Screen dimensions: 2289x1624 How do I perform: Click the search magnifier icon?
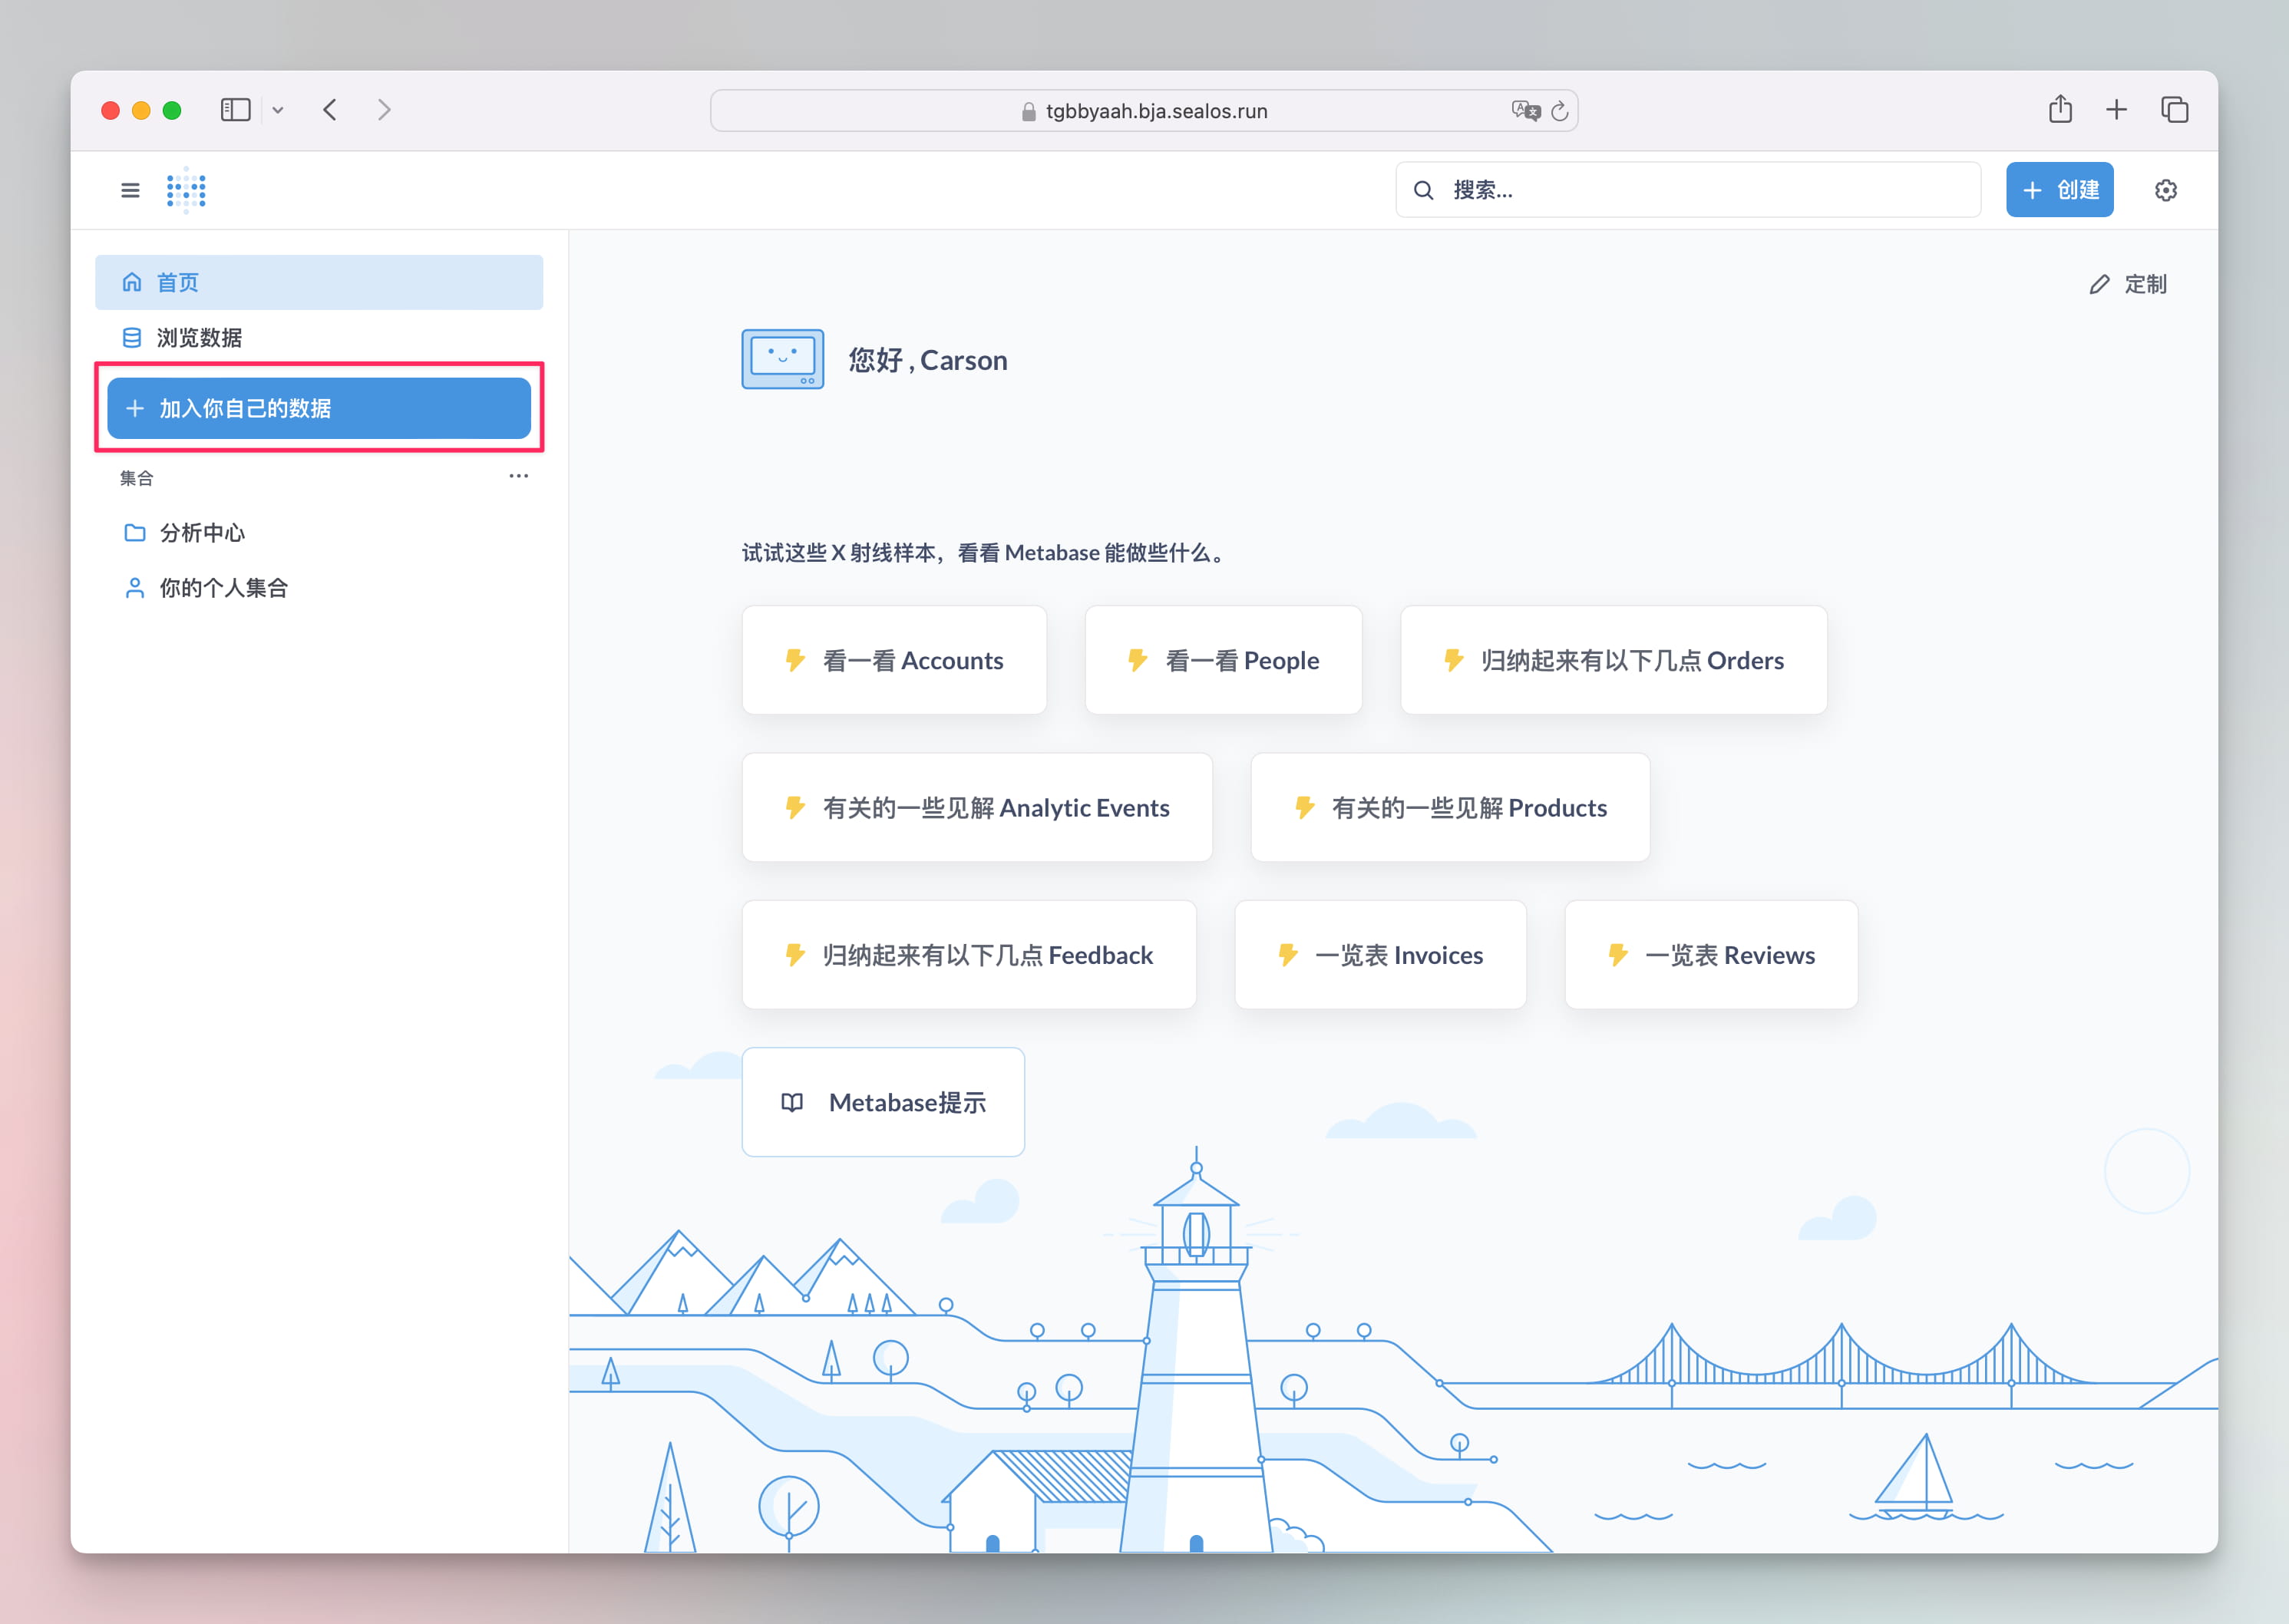[1424, 189]
